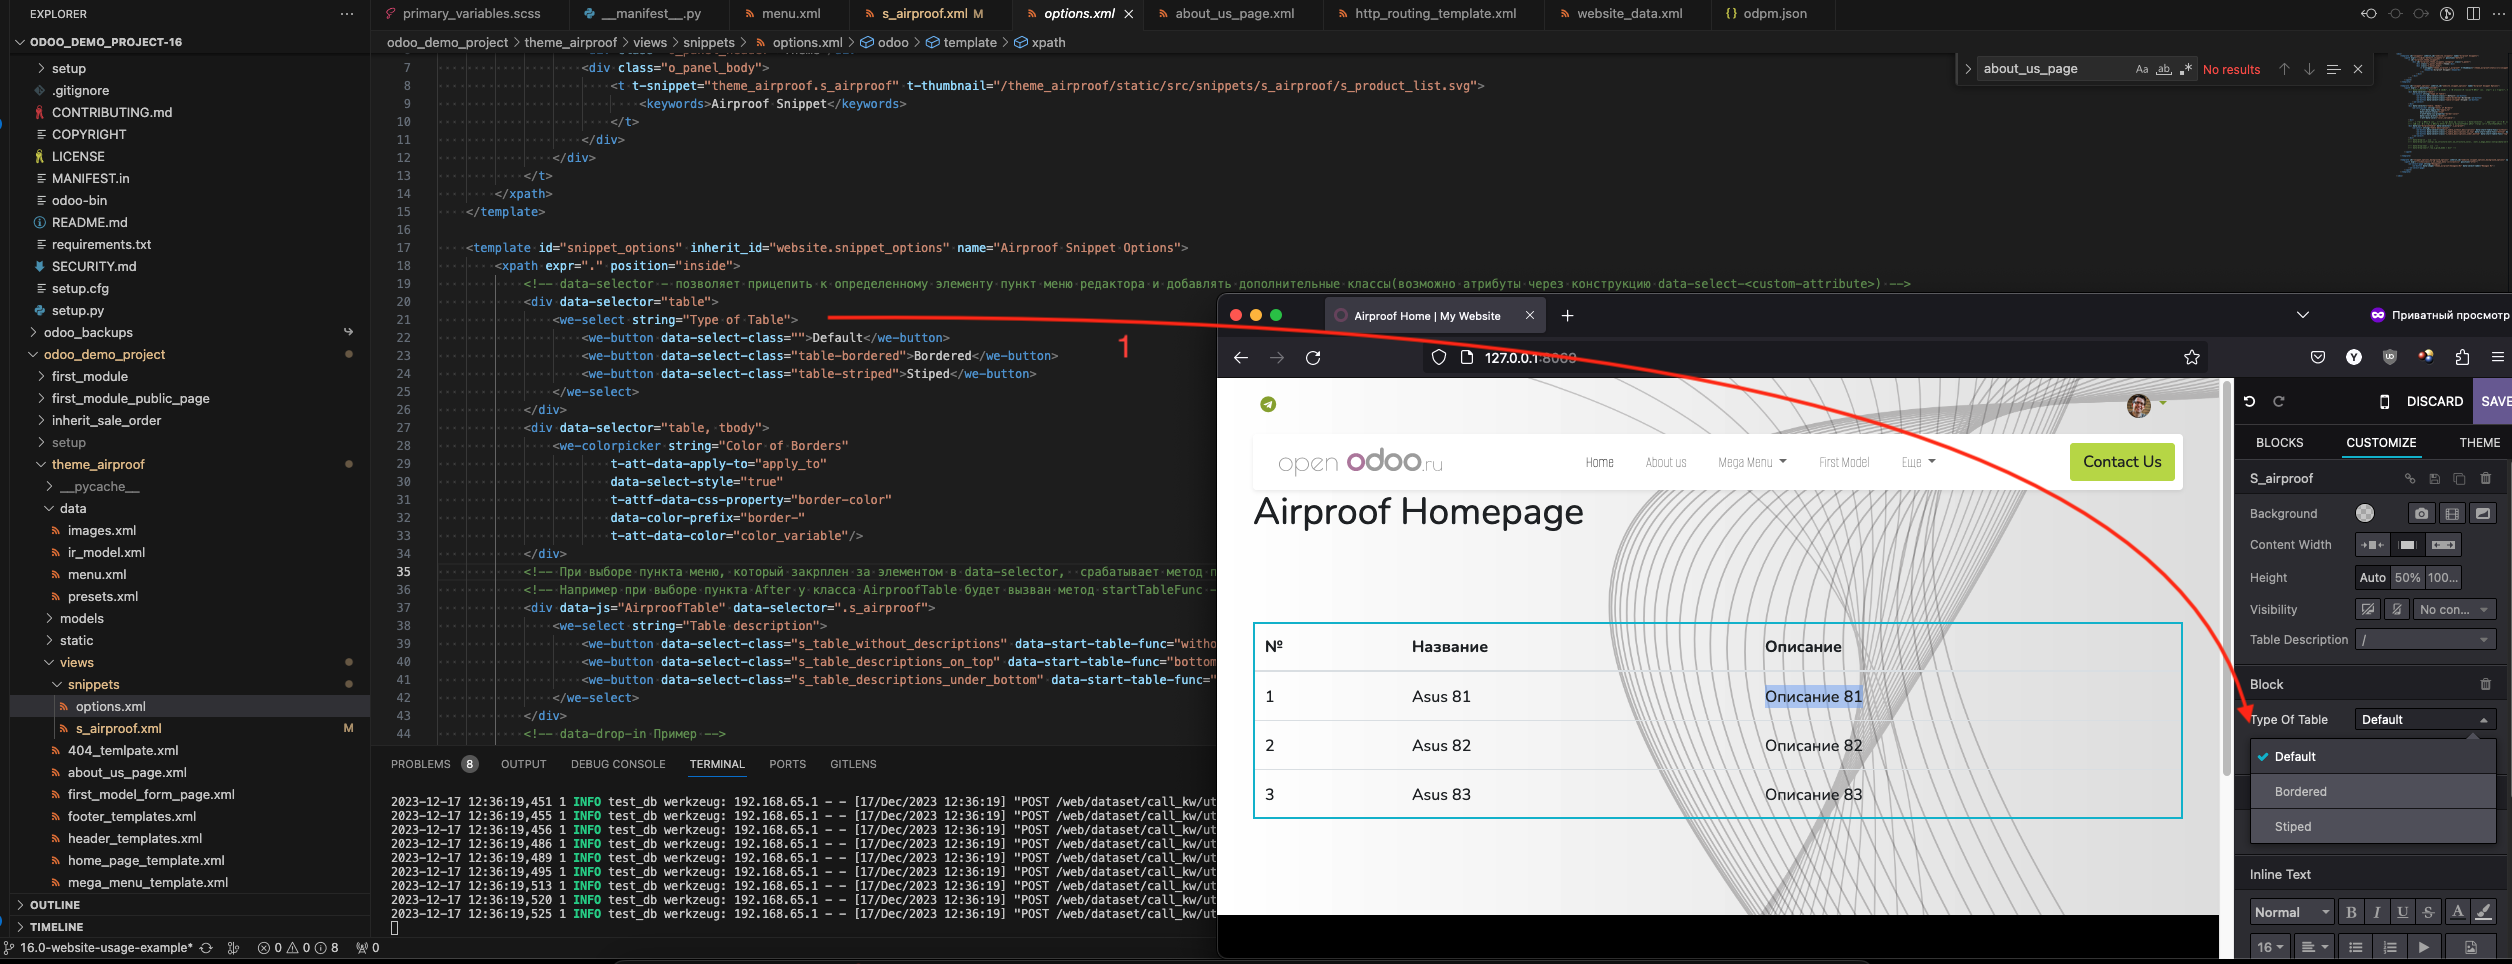Viewport: 2512px width, 964px height.
Task: Open the s_airproof.xml editor tab
Action: (x=931, y=14)
